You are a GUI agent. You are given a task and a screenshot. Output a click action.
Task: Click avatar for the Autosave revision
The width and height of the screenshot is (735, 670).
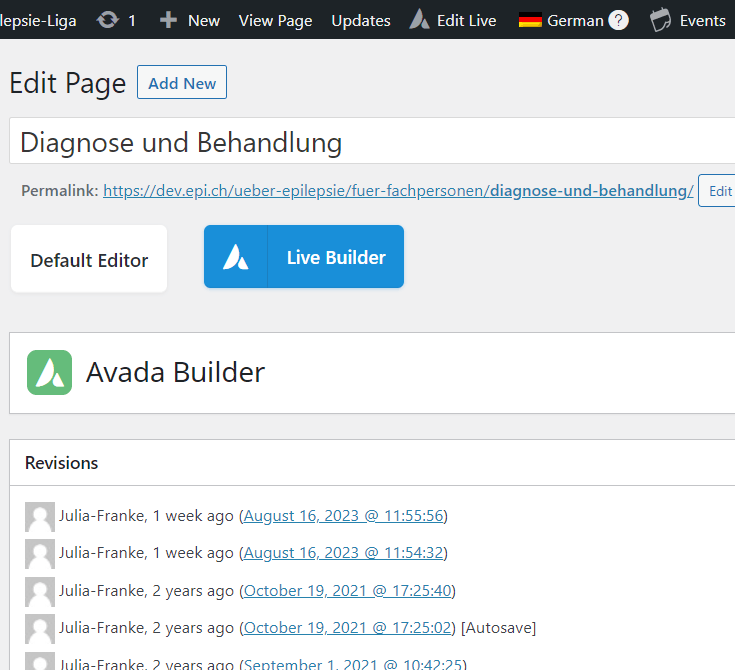[x=40, y=629]
